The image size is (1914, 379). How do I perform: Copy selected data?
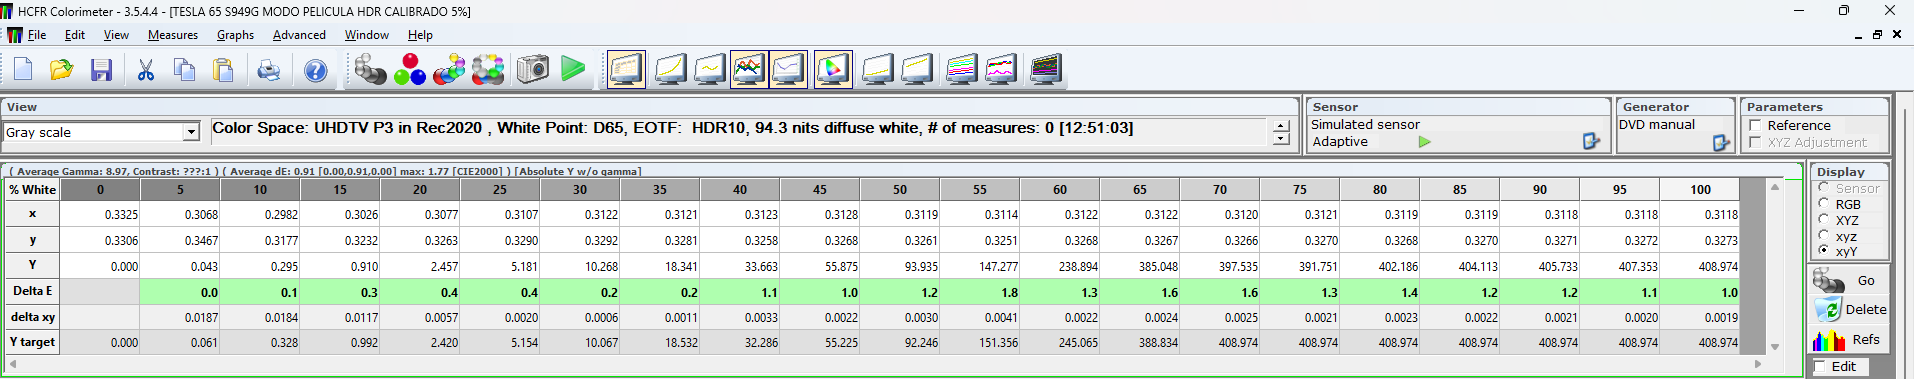185,70
